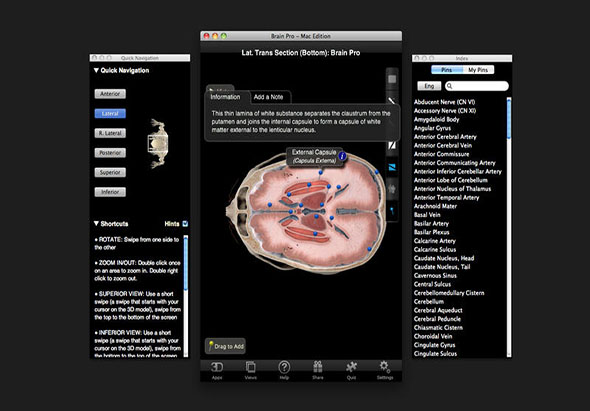Switch to My Pins tab in Index
This screenshot has width=590, height=411.
coord(478,70)
